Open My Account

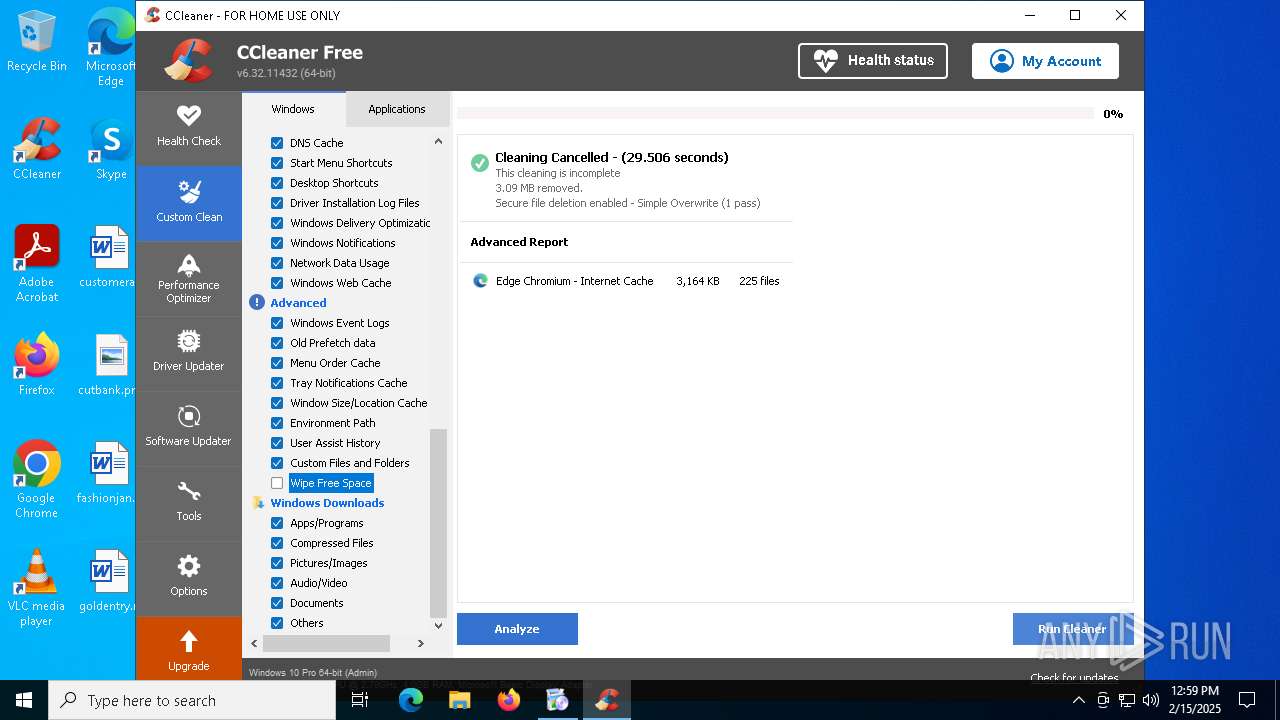[x=1045, y=61]
